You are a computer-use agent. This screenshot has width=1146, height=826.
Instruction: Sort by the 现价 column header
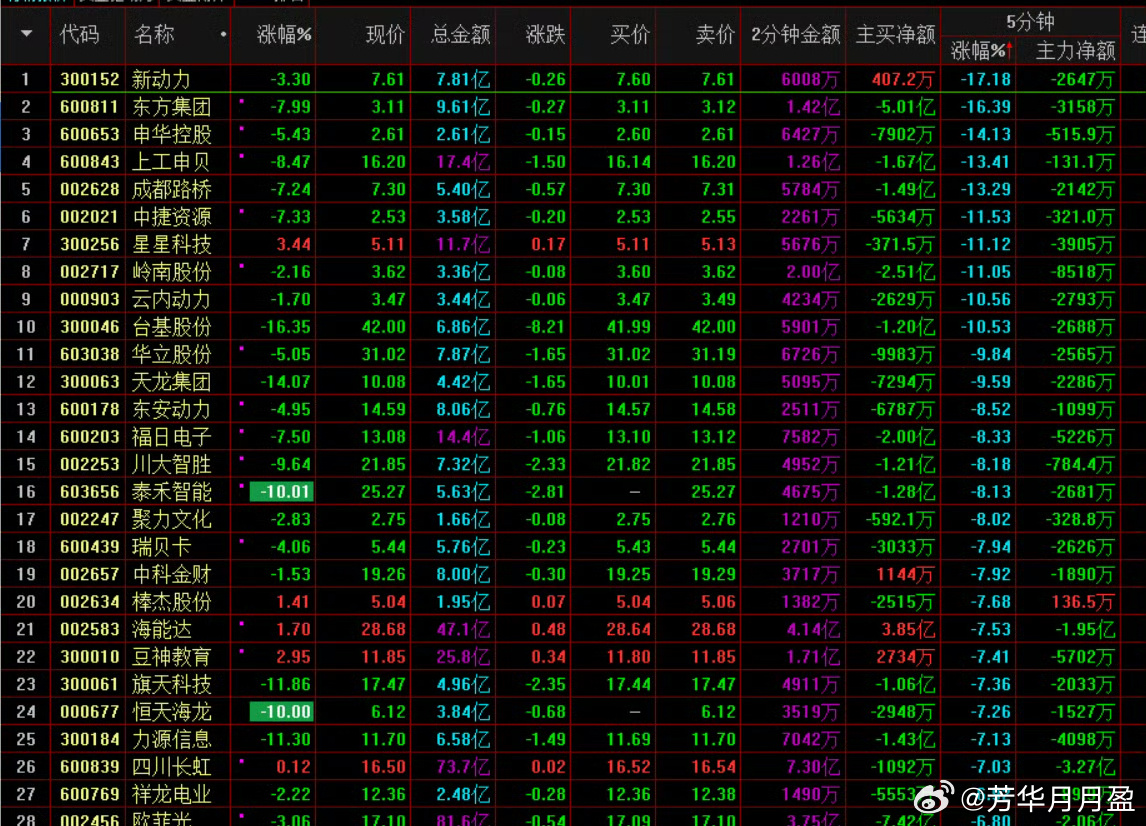pos(385,35)
